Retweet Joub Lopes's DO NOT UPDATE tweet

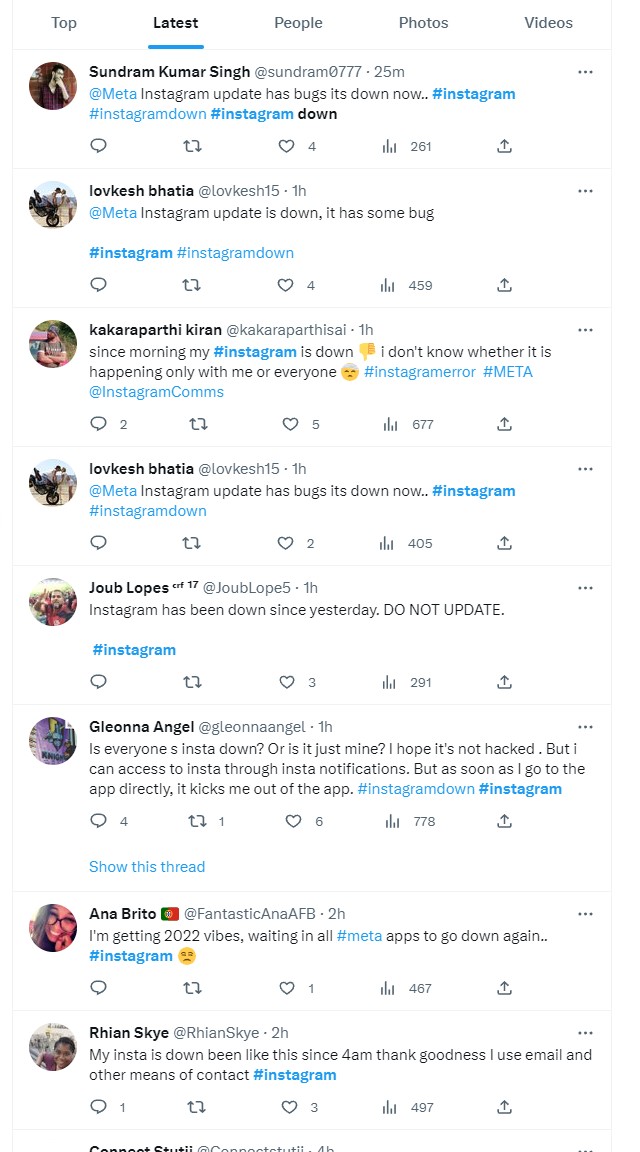[192, 682]
